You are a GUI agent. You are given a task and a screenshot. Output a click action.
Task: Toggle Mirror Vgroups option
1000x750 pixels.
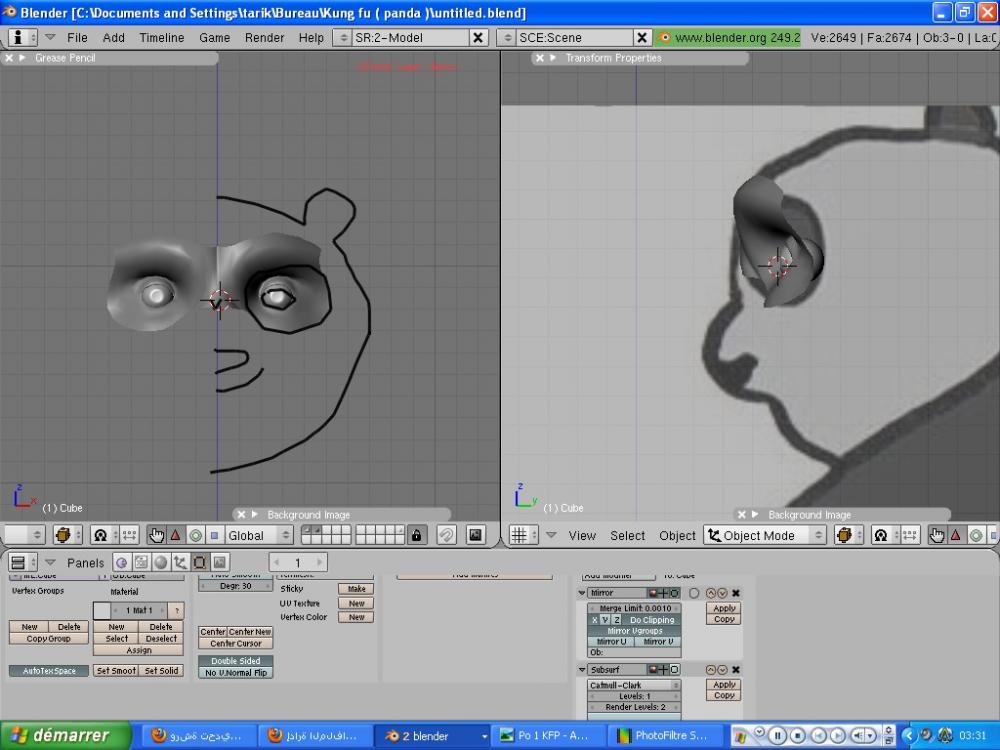click(x=635, y=631)
